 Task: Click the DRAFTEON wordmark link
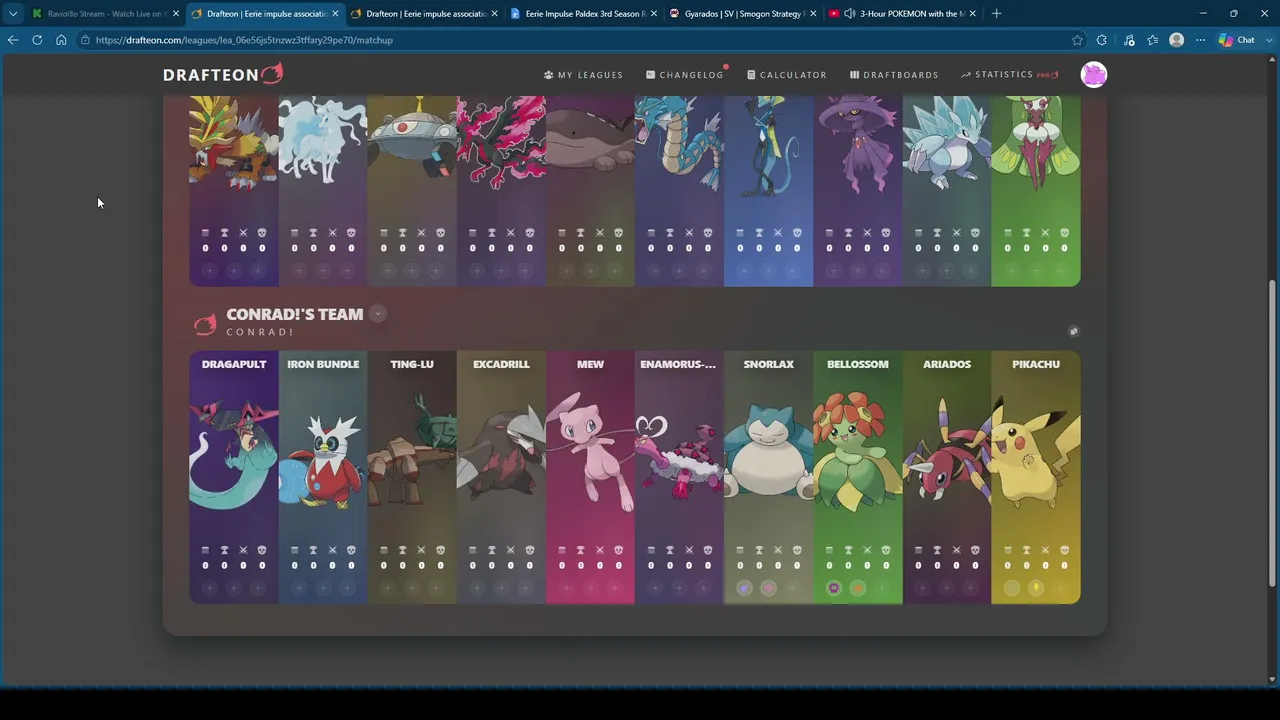pos(211,75)
